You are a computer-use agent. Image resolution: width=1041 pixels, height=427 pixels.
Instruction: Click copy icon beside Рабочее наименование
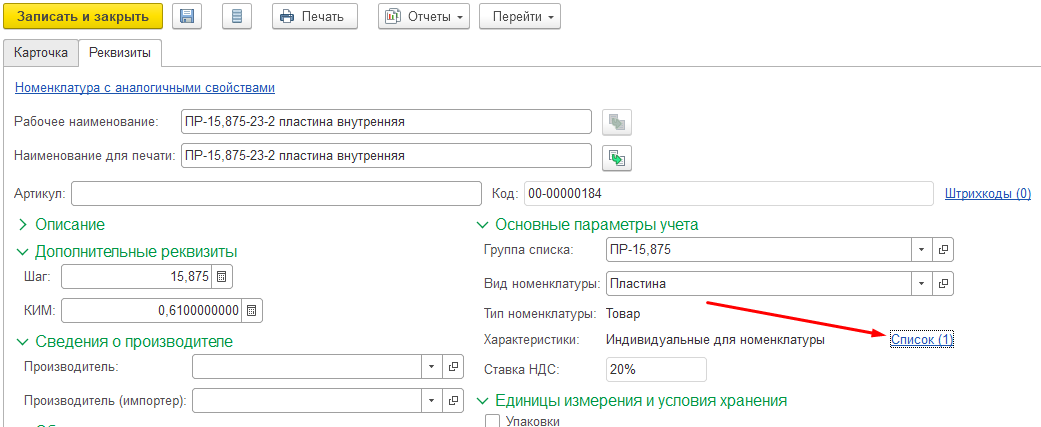pos(617,122)
